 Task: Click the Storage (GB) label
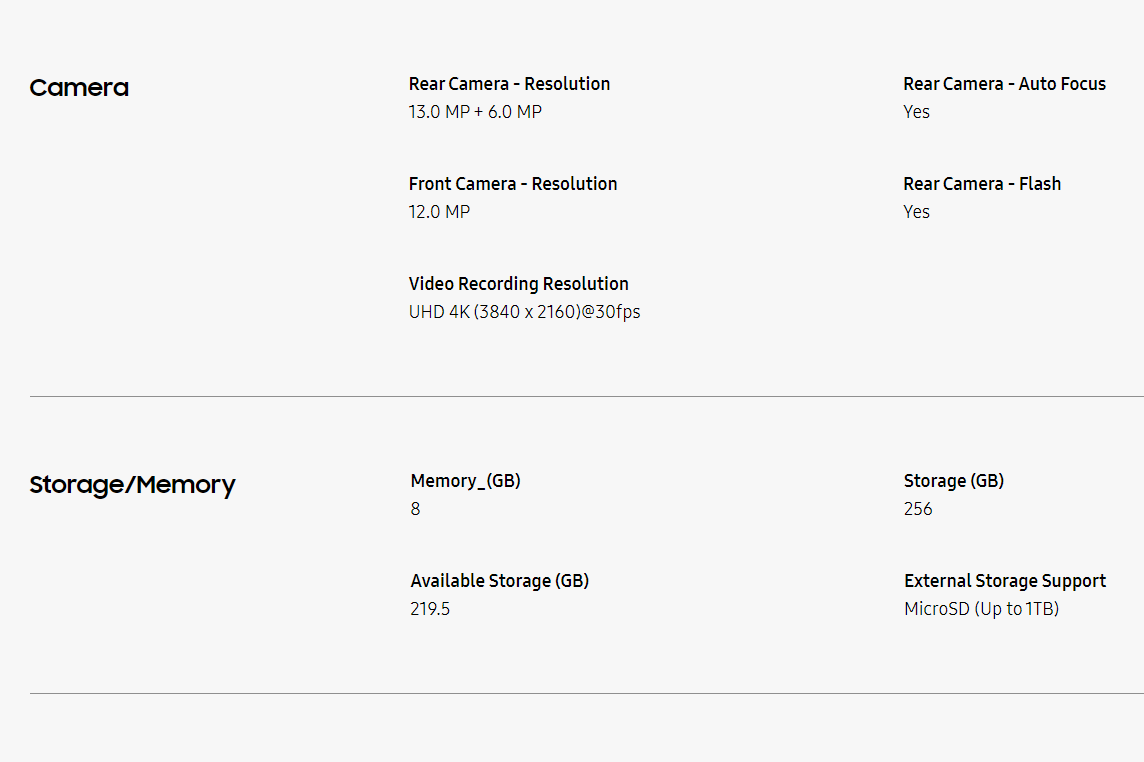pyautogui.click(x=953, y=481)
